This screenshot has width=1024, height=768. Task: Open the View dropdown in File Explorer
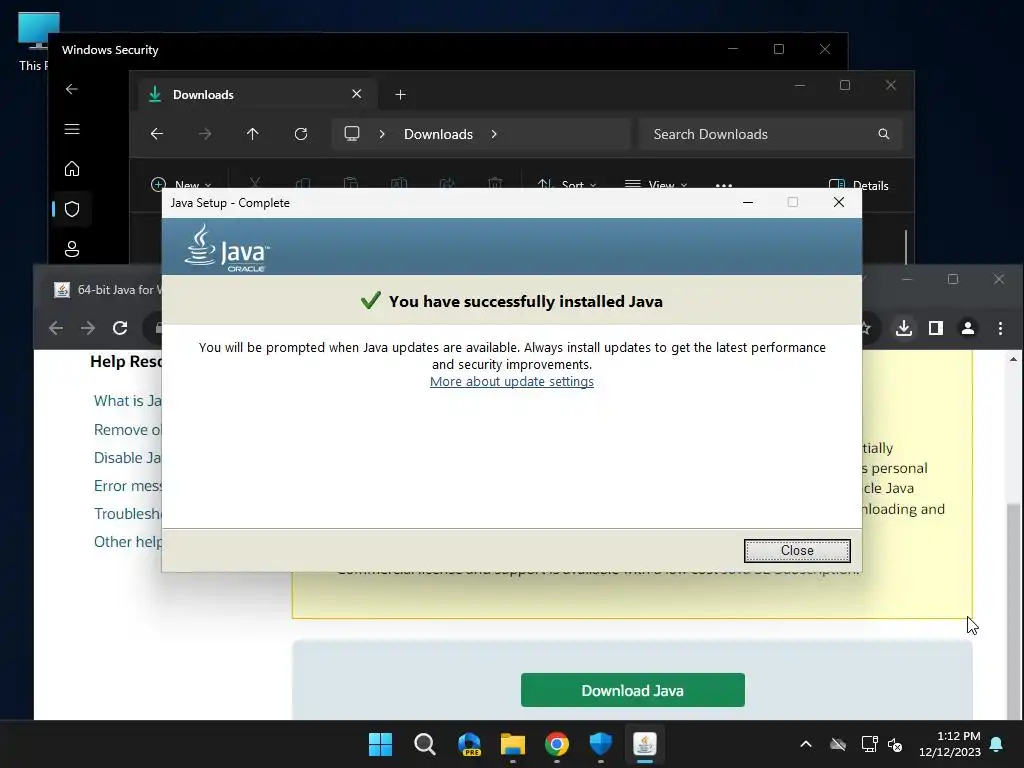656,185
